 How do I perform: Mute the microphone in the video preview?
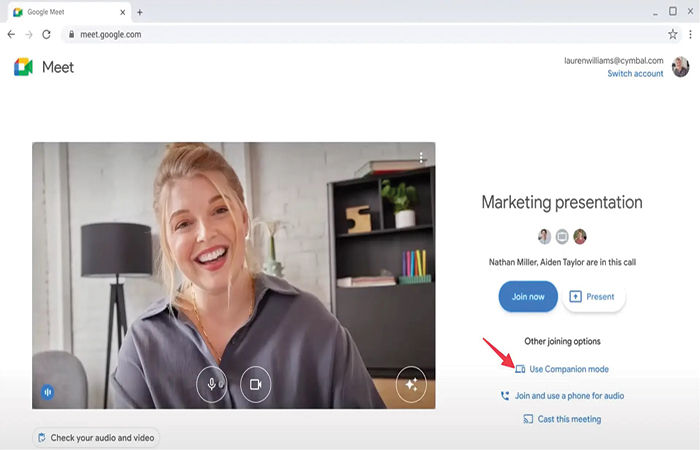212,384
